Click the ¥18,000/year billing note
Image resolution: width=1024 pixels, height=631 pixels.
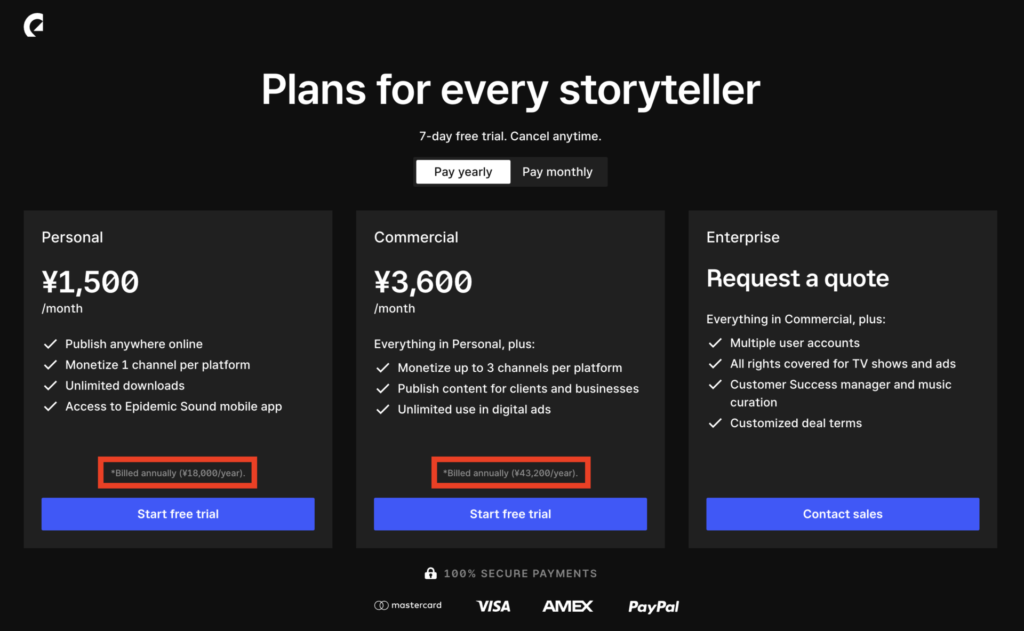click(178, 473)
